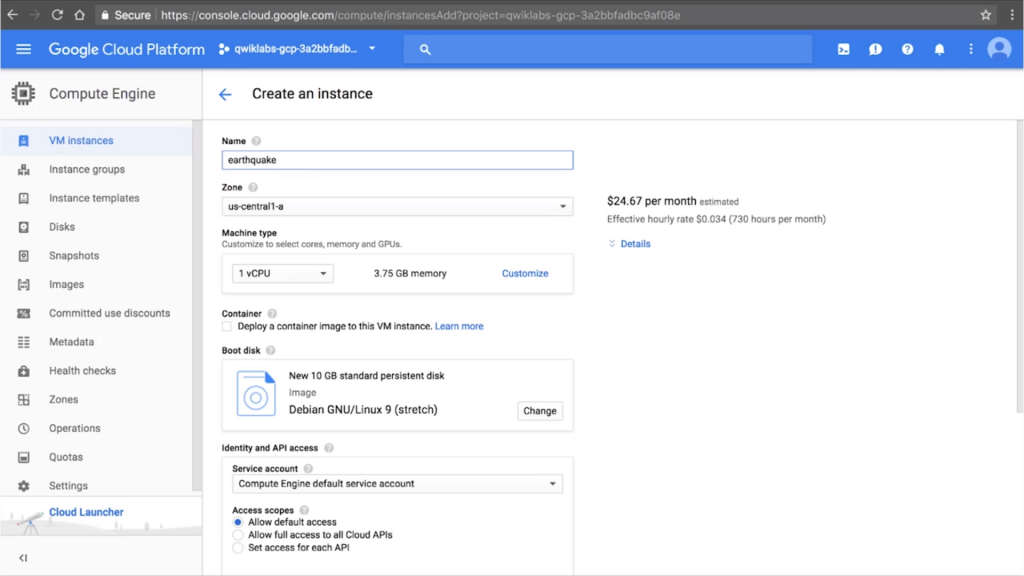The image size is (1024, 576).
Task: Click the help icon next to Zone
Action: tap(253, 187)
